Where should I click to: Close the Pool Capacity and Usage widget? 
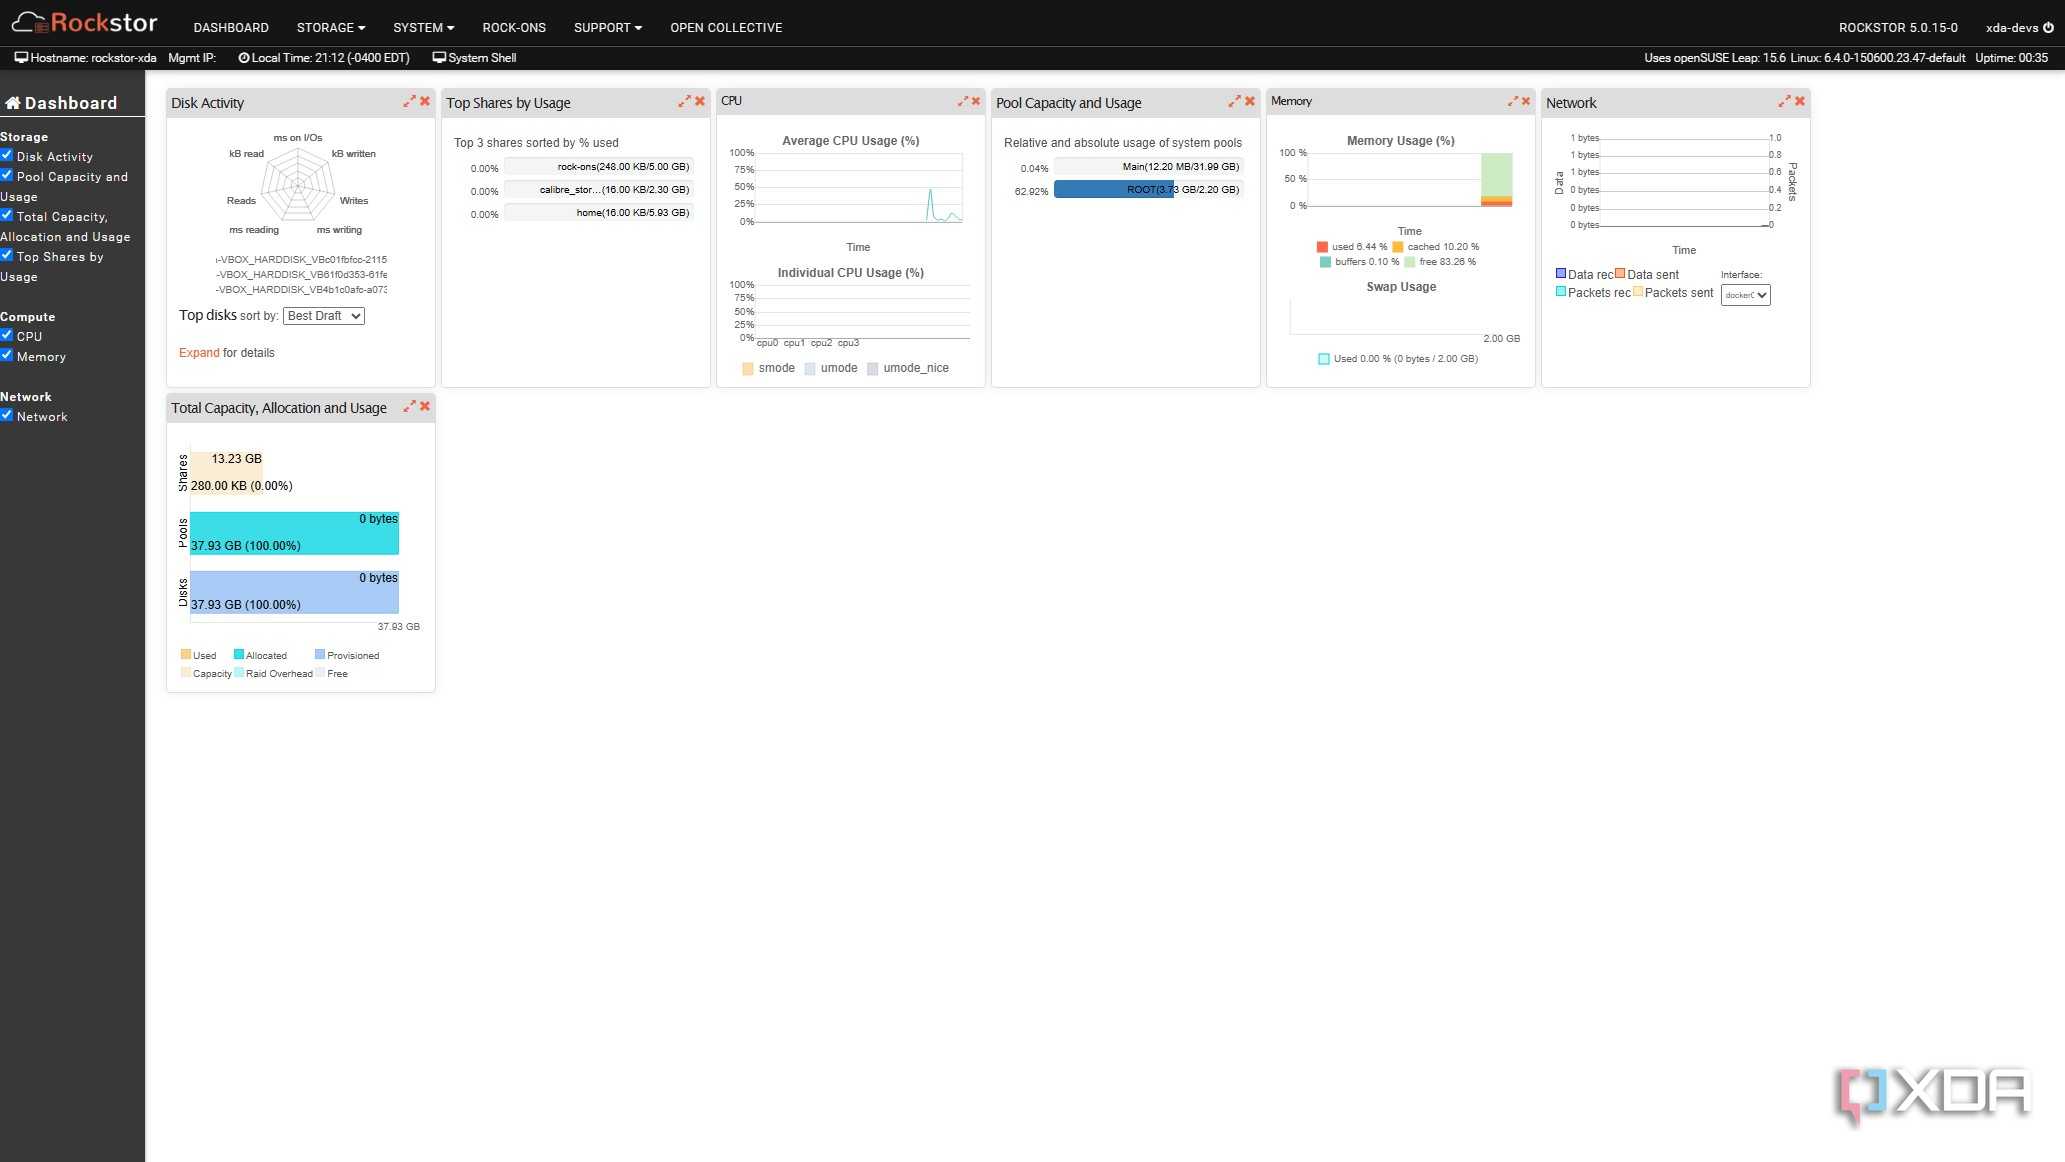1250,101
